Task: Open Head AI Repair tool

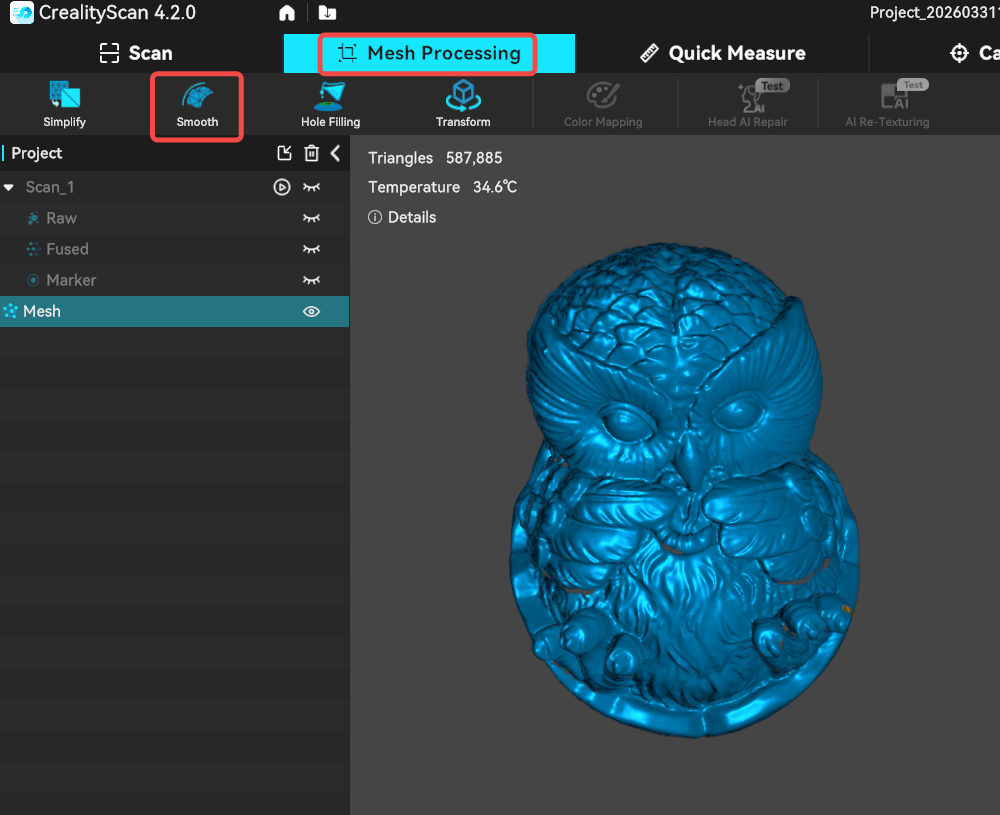Action: point(747,105)
